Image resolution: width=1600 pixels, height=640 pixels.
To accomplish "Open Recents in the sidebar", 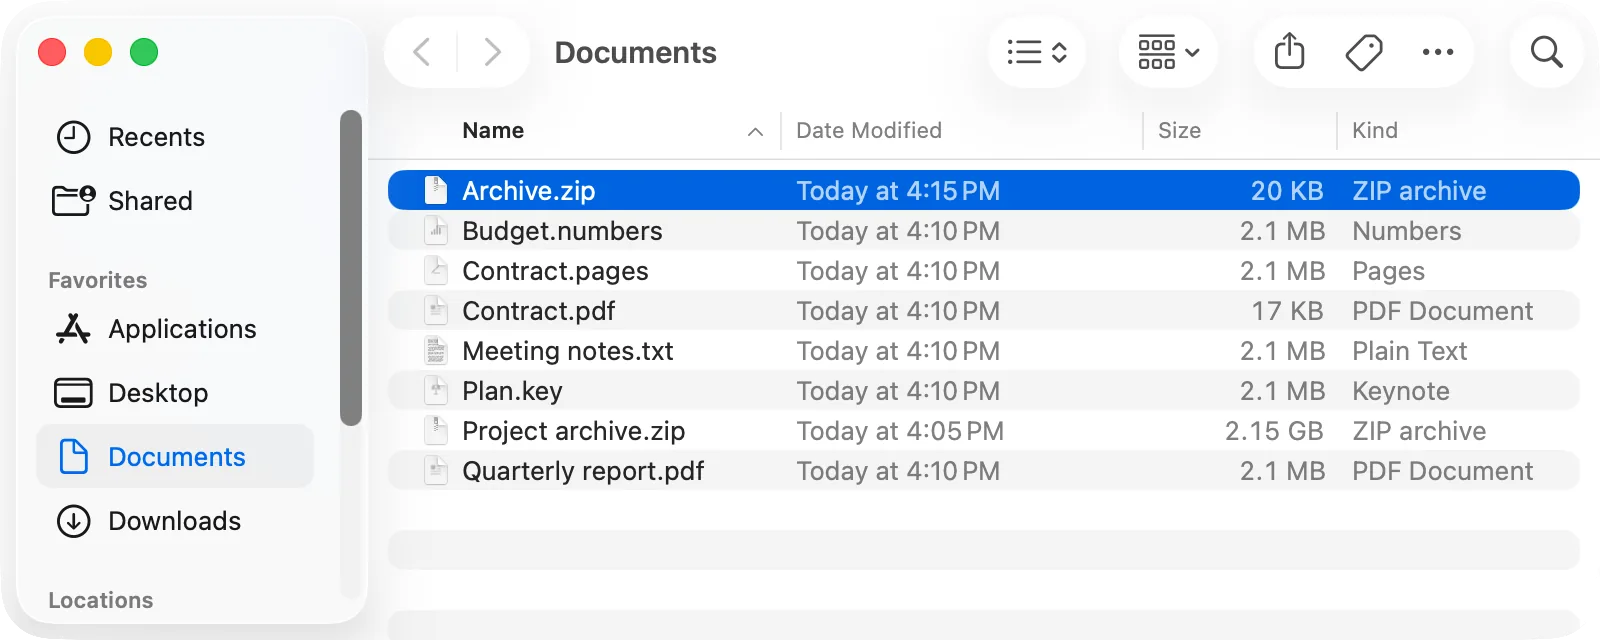I will click(x=175, y=137).
